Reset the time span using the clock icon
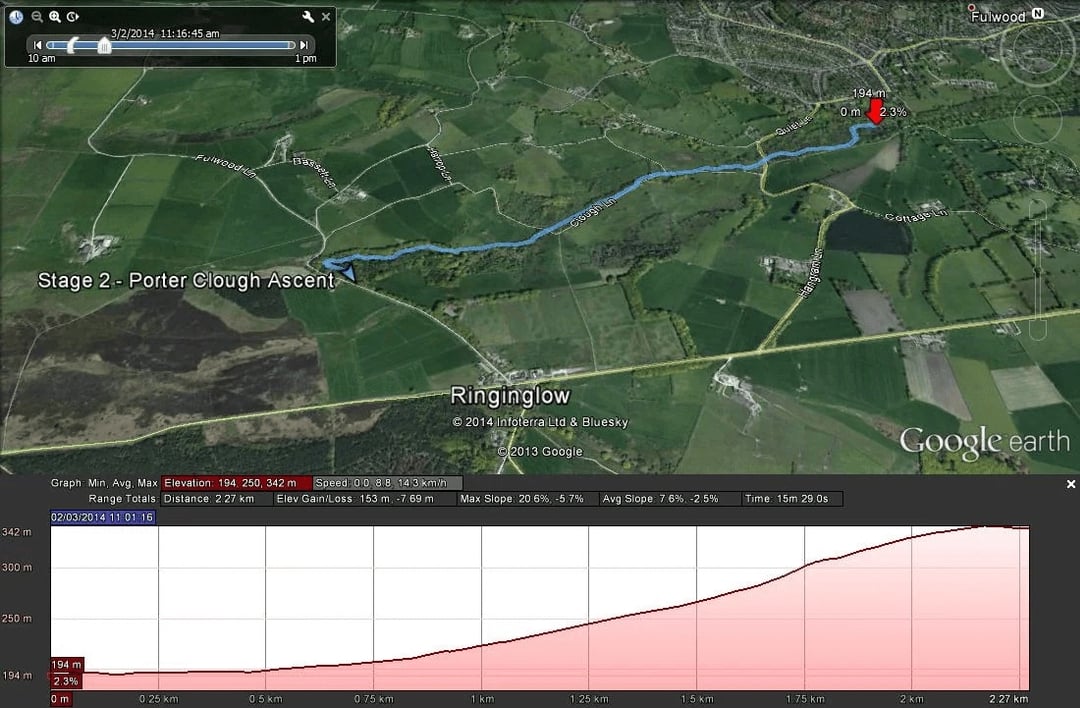This screenshot has width=1080, height=708. 16,16
